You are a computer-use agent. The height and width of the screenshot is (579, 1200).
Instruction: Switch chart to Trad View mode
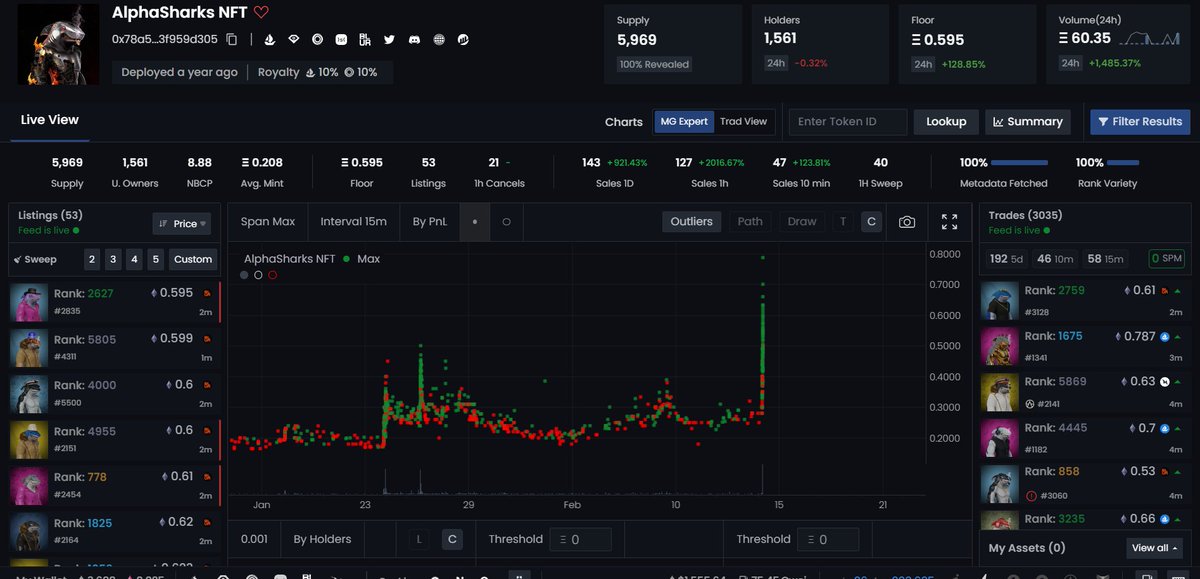pyautogui.click(x=743, y=122)
